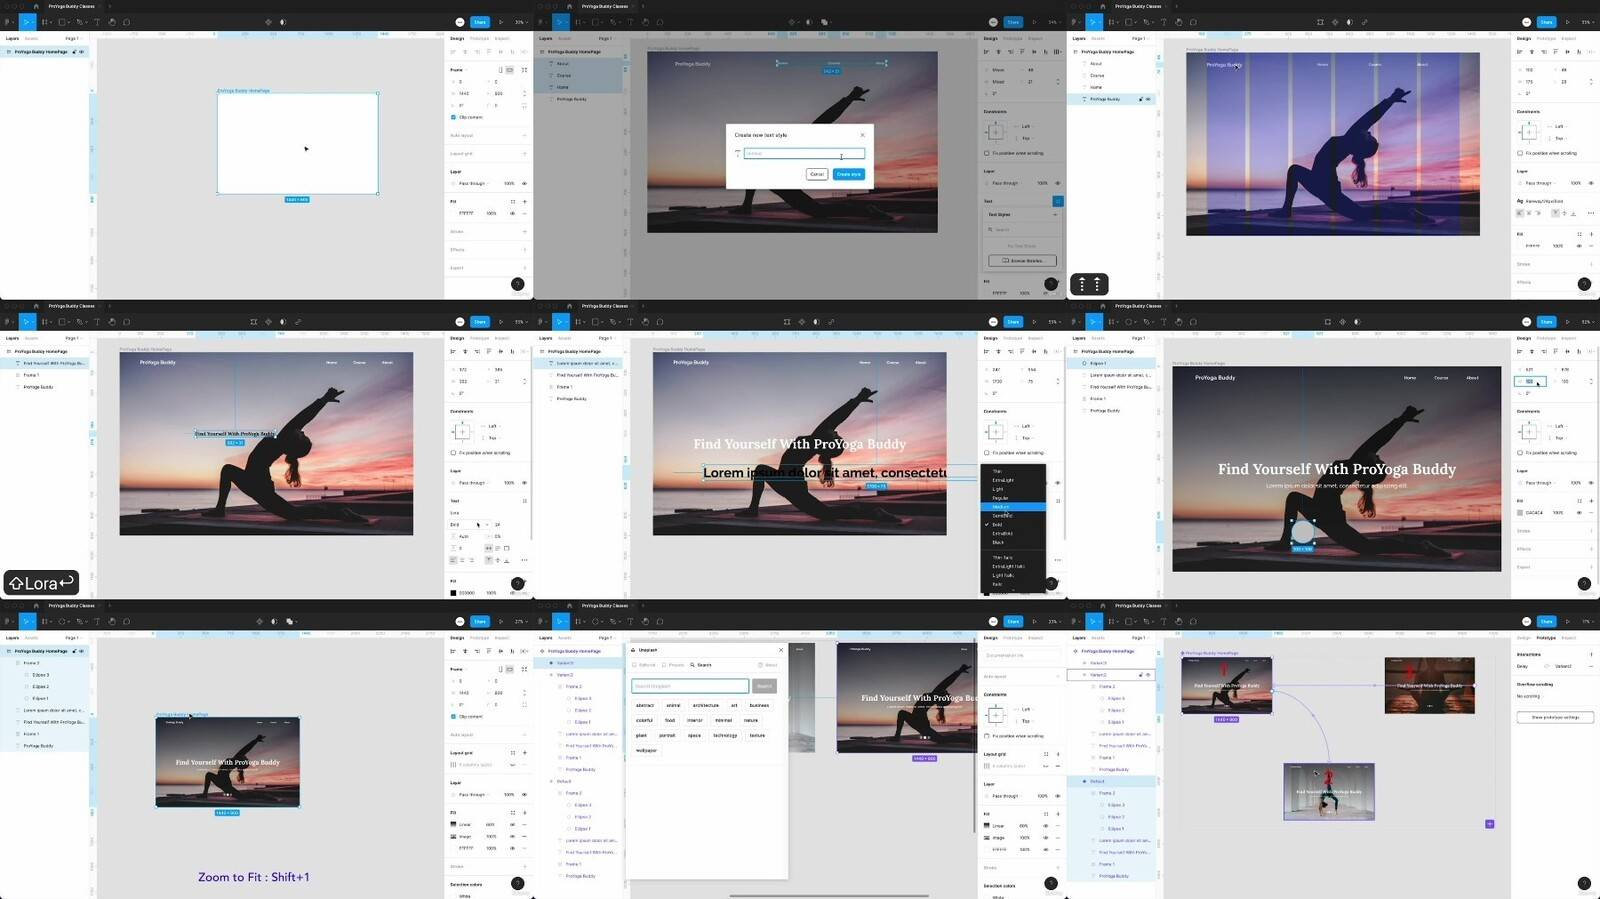Click text styles icon in text style dialog window
1600x899 pixels.
tap(1058, 201)
